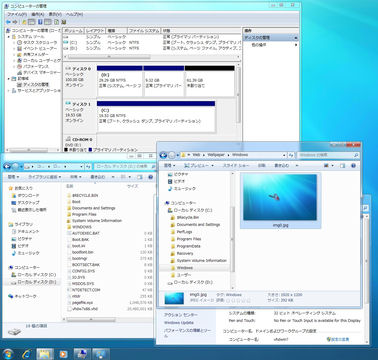This screenshot has width=378, height=360.
Task: Collapse 記憶域 tree node
Action: coord(9,79)
